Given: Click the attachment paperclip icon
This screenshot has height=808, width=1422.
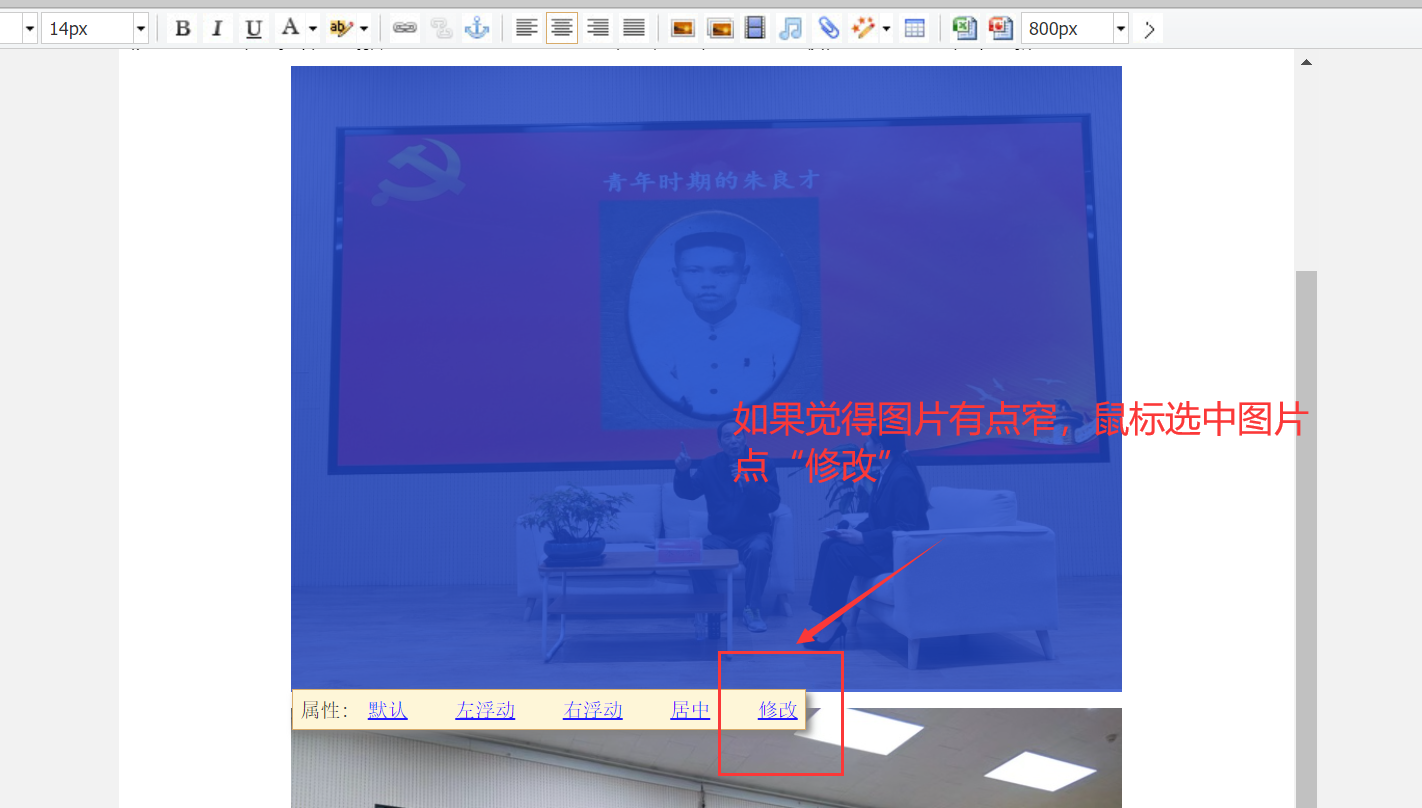Looking at the screenshot, I should (x=828, y=29).
